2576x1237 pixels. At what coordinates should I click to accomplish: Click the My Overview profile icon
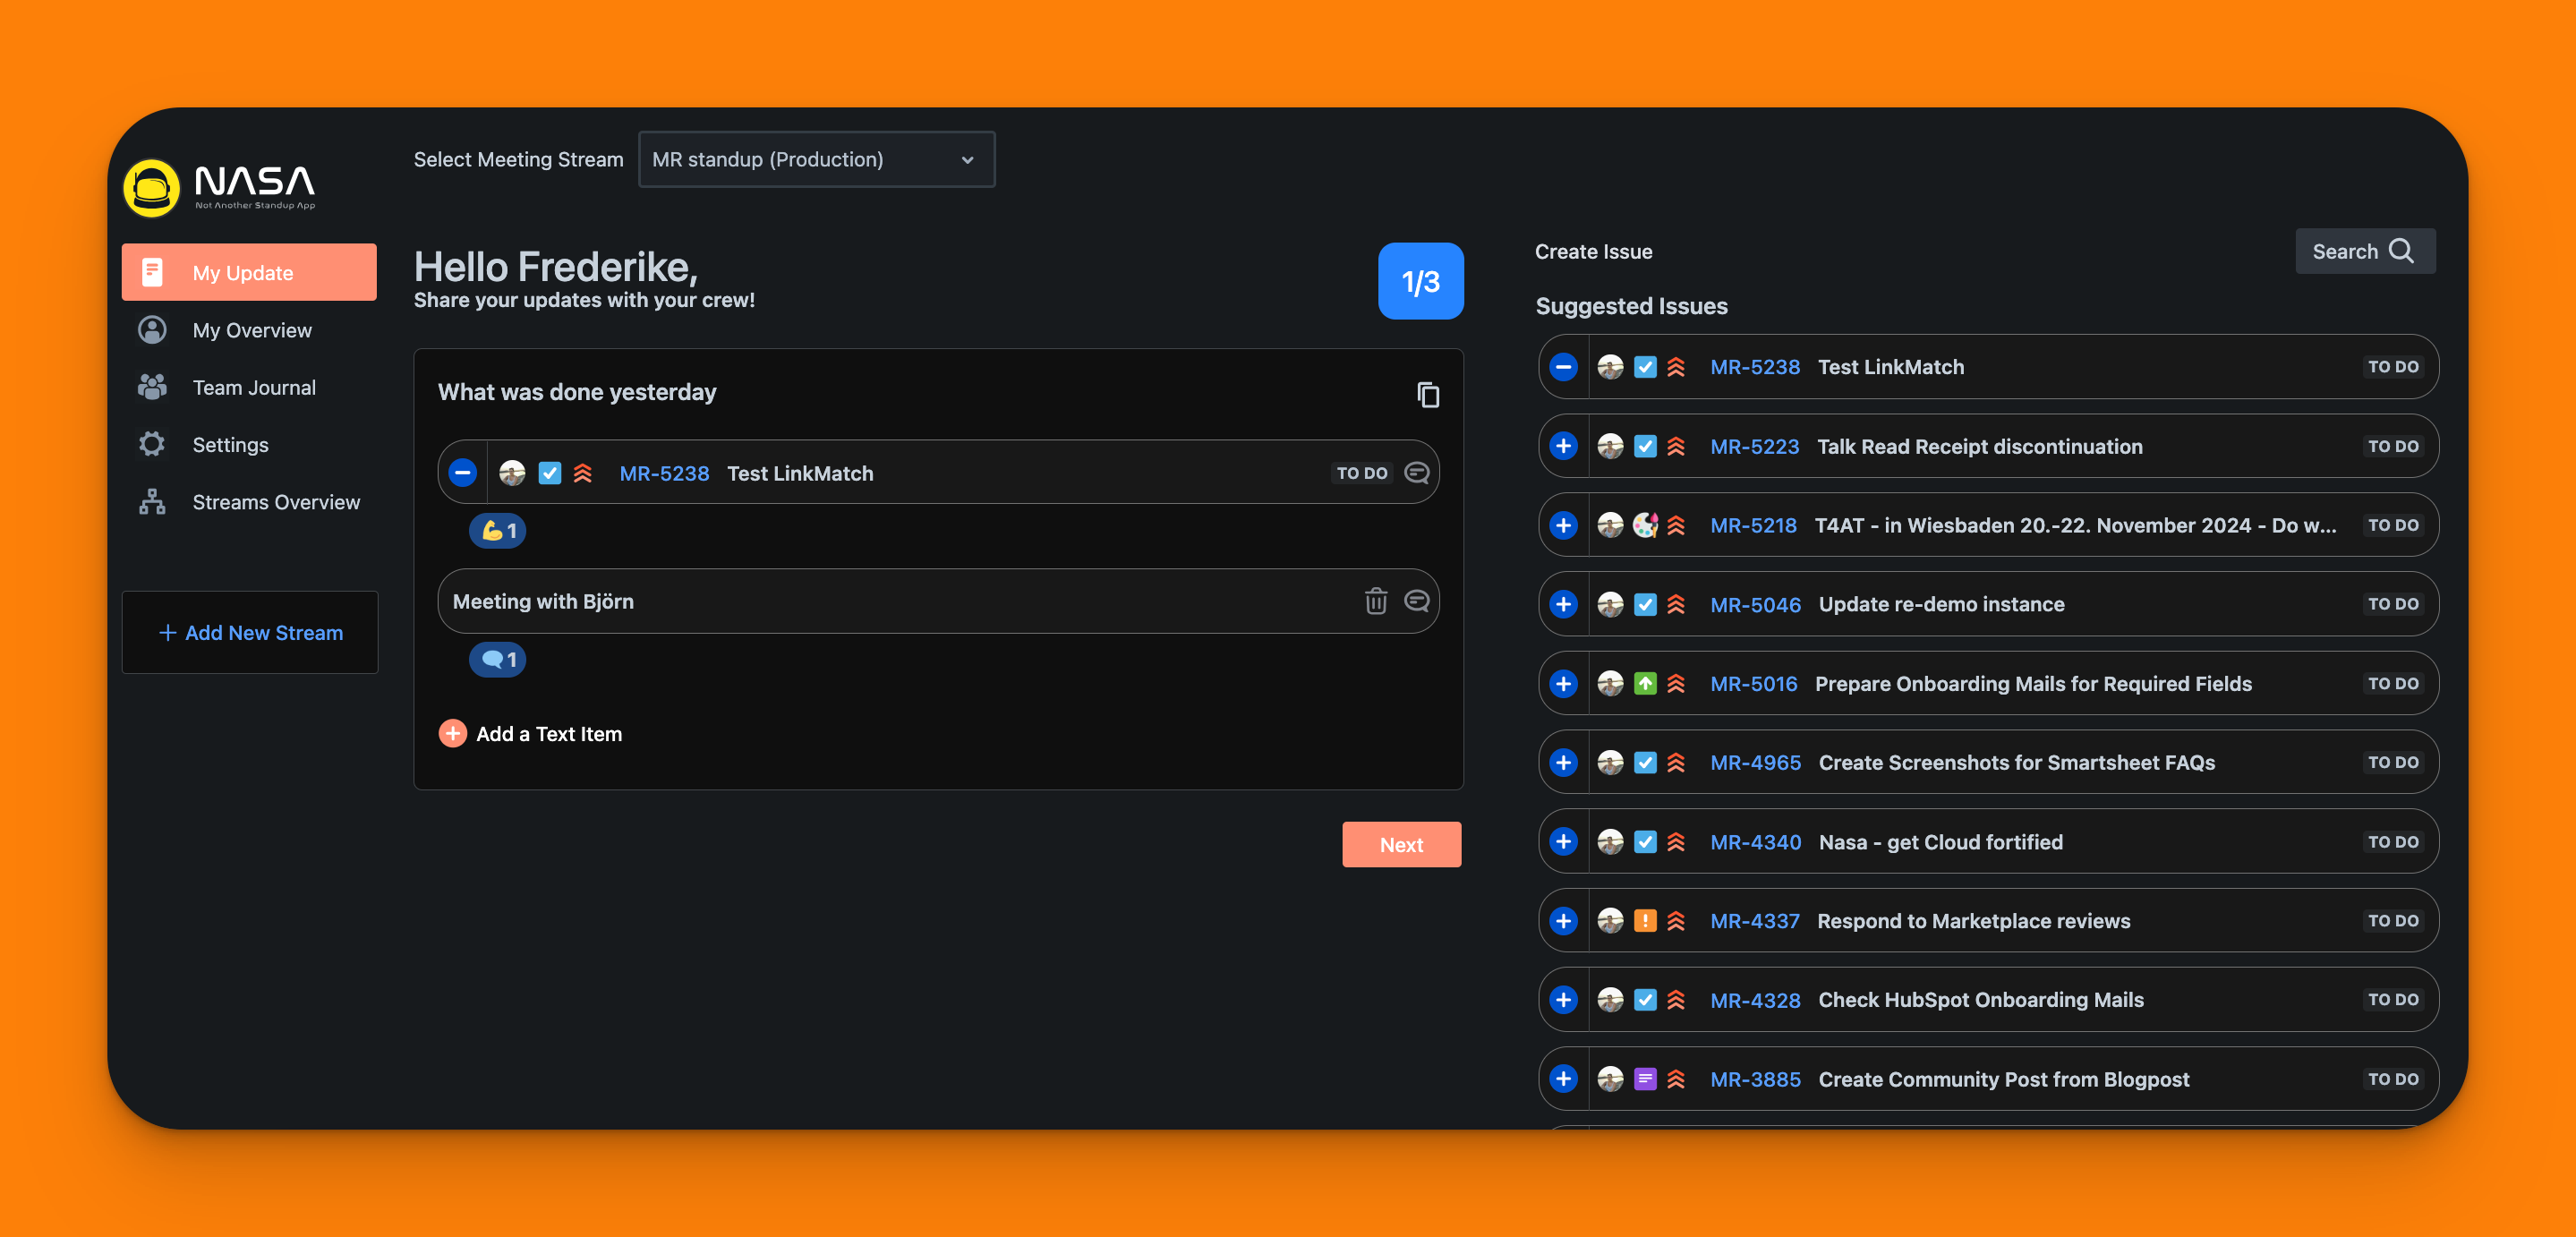pos(152,330)
